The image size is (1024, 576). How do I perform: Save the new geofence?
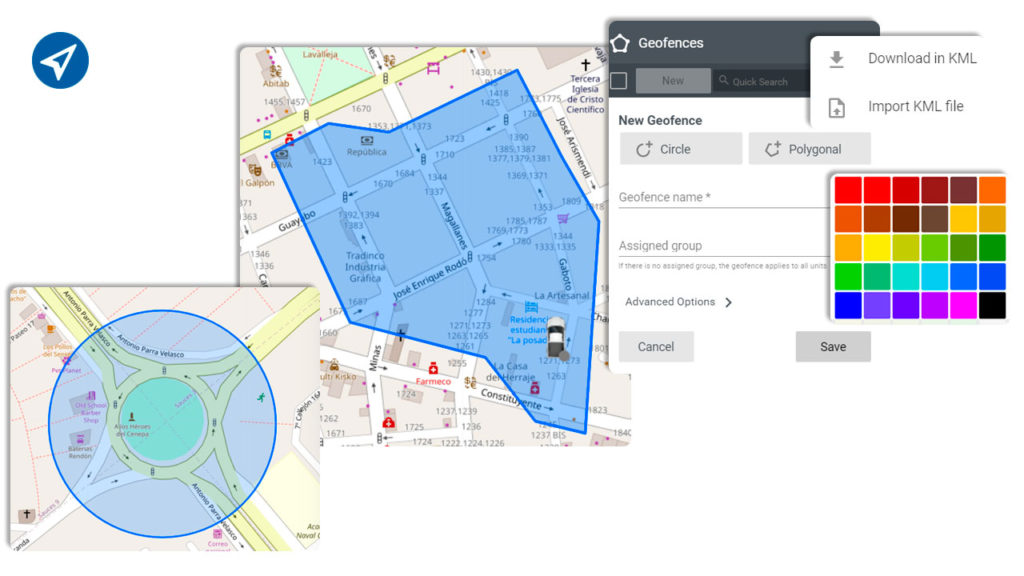coord(833,347)
